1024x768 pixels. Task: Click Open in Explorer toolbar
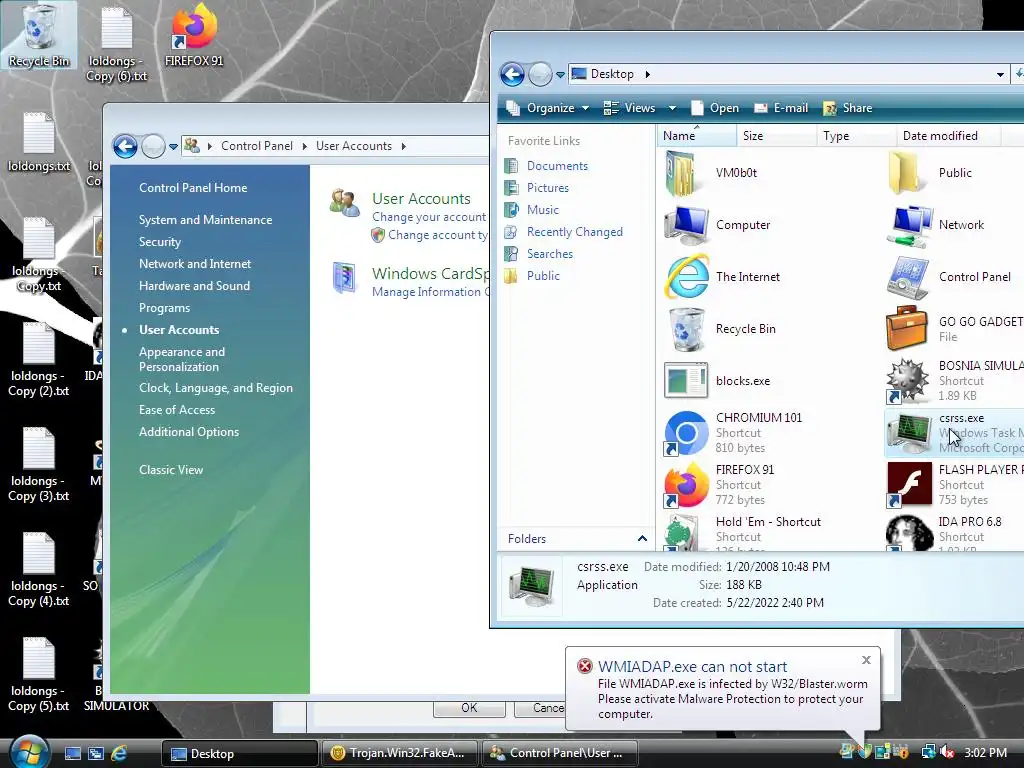point(715,108)
